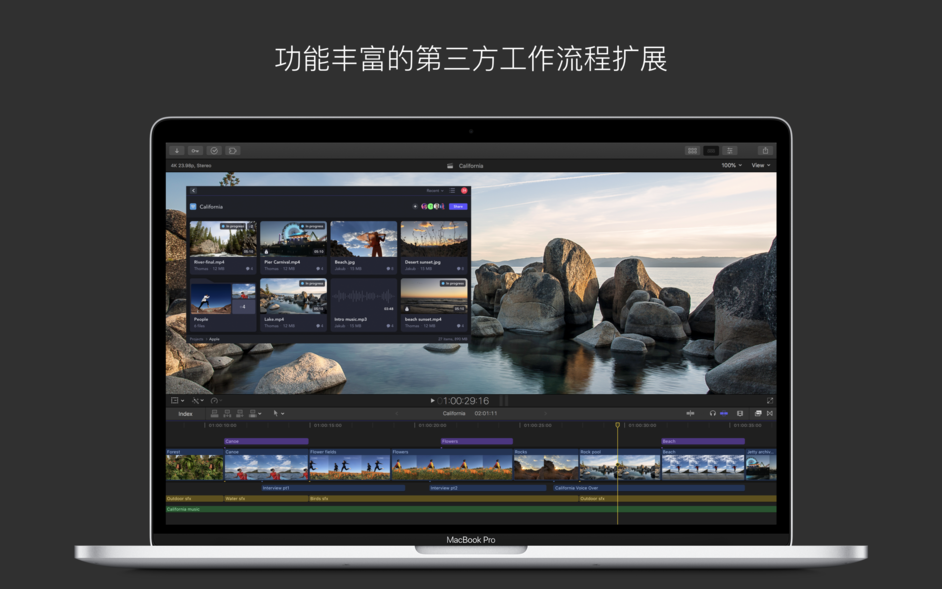
Task: Open the Frame.io workflow extension icon
Action: [232, 148]
